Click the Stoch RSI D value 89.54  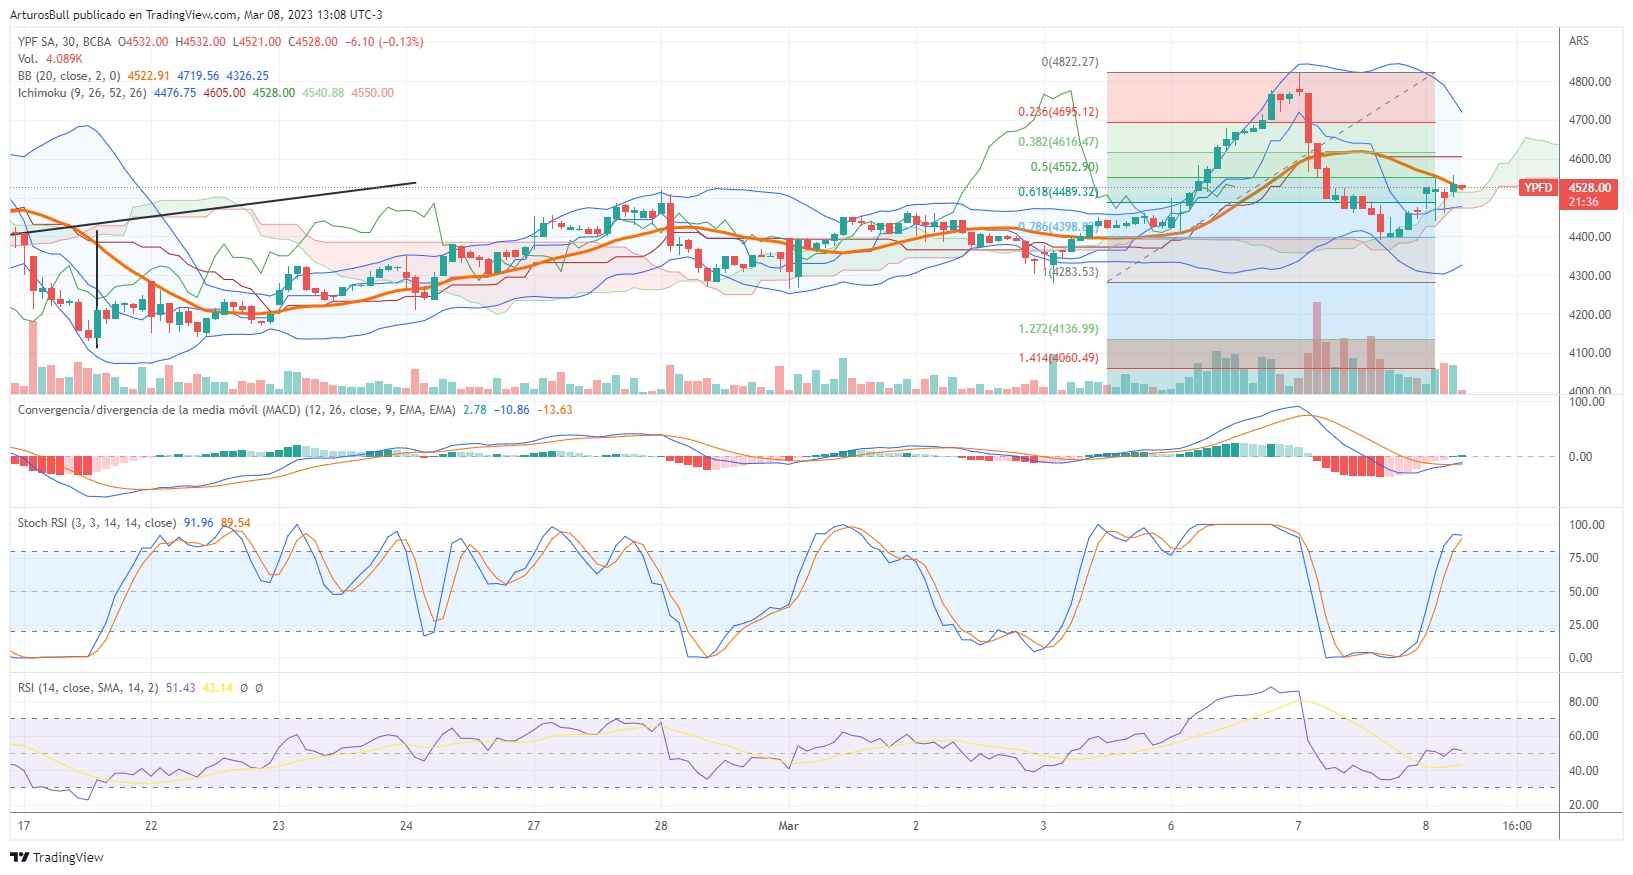pyautogui.click(x=236, y=523)
